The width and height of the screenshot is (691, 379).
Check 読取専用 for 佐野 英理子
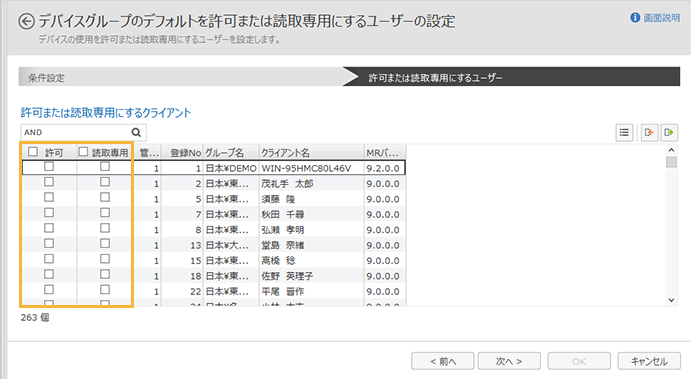pos(105,275)
